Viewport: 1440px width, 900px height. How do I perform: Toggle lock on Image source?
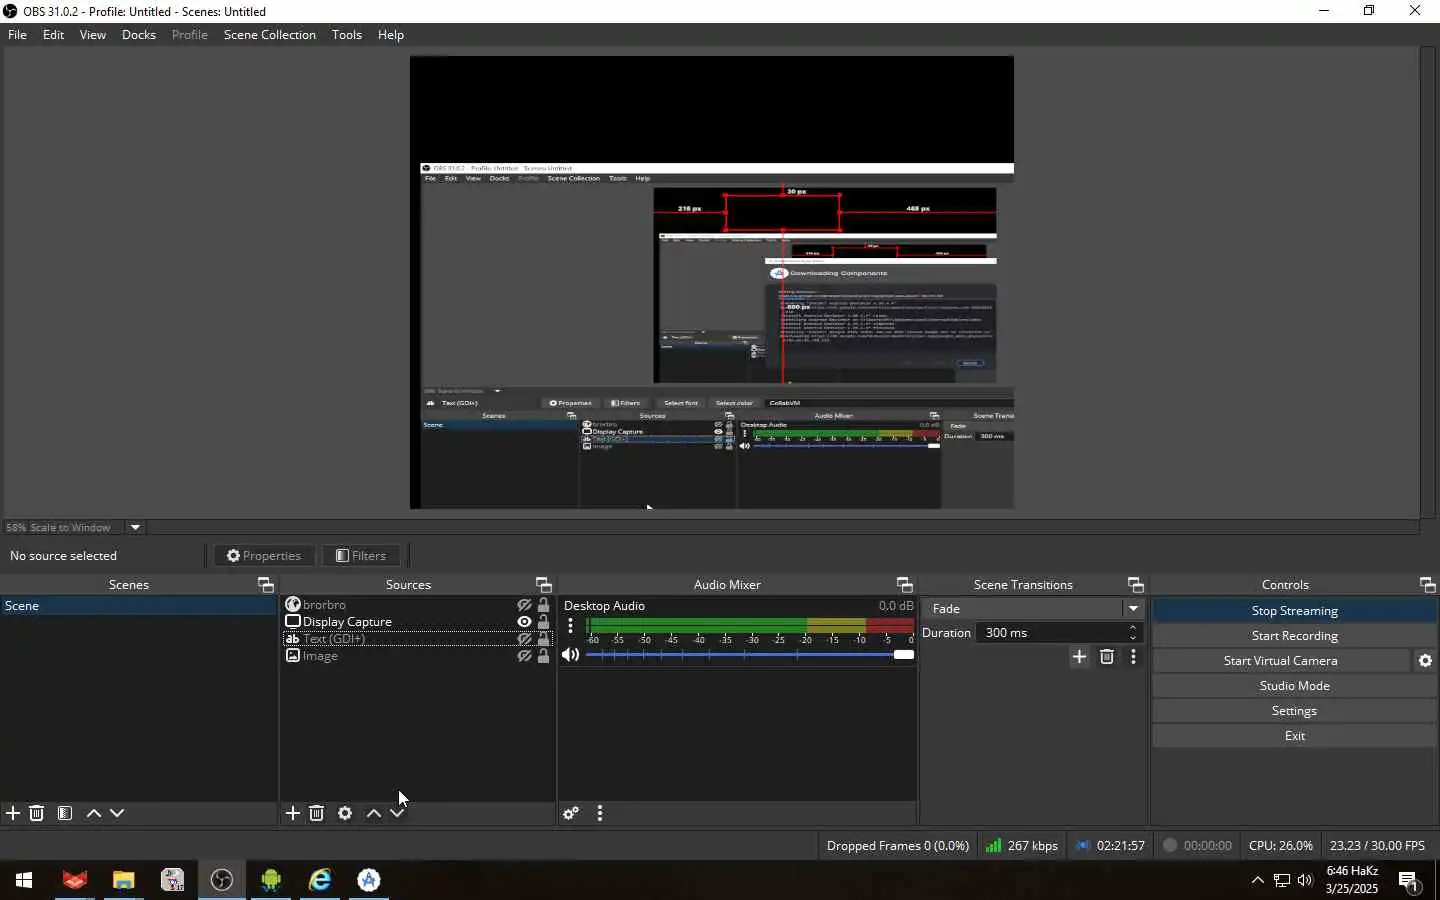(544, 656)
